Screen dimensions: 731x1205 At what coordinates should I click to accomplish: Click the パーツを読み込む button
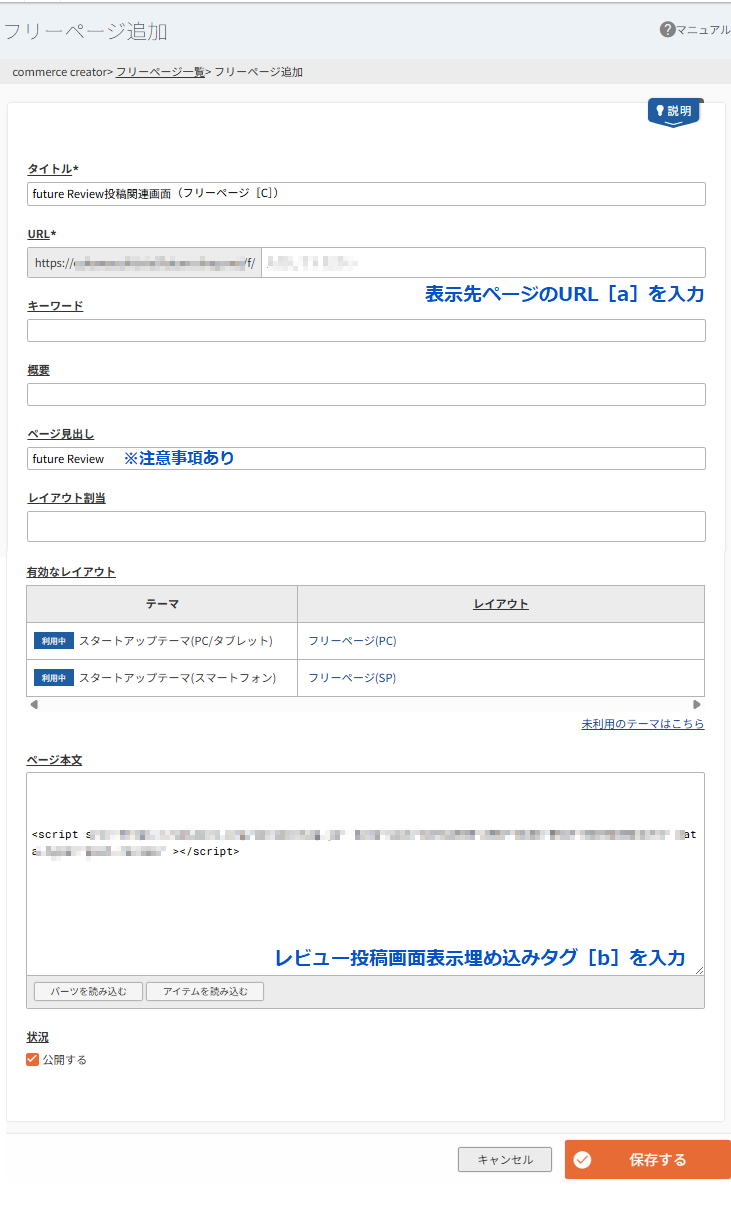click(x=89, y=992)
